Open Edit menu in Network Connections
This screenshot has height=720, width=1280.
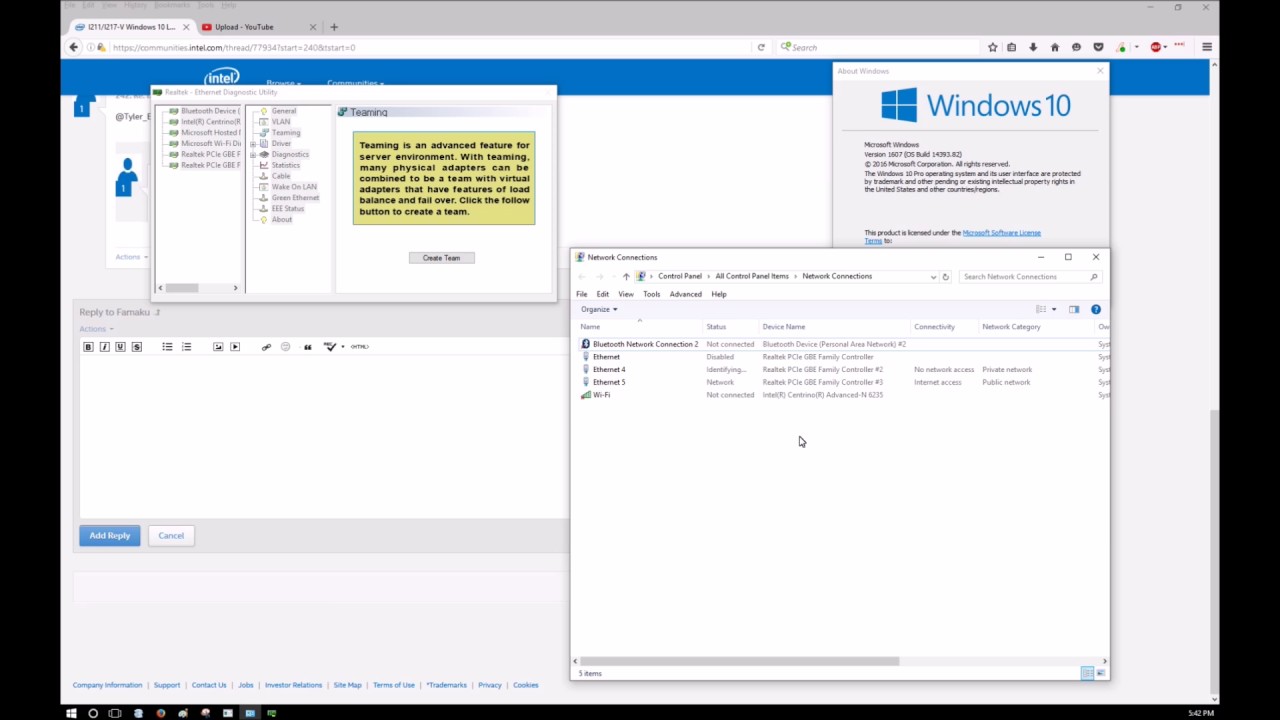pyautogui.click(x=603, y=294)
